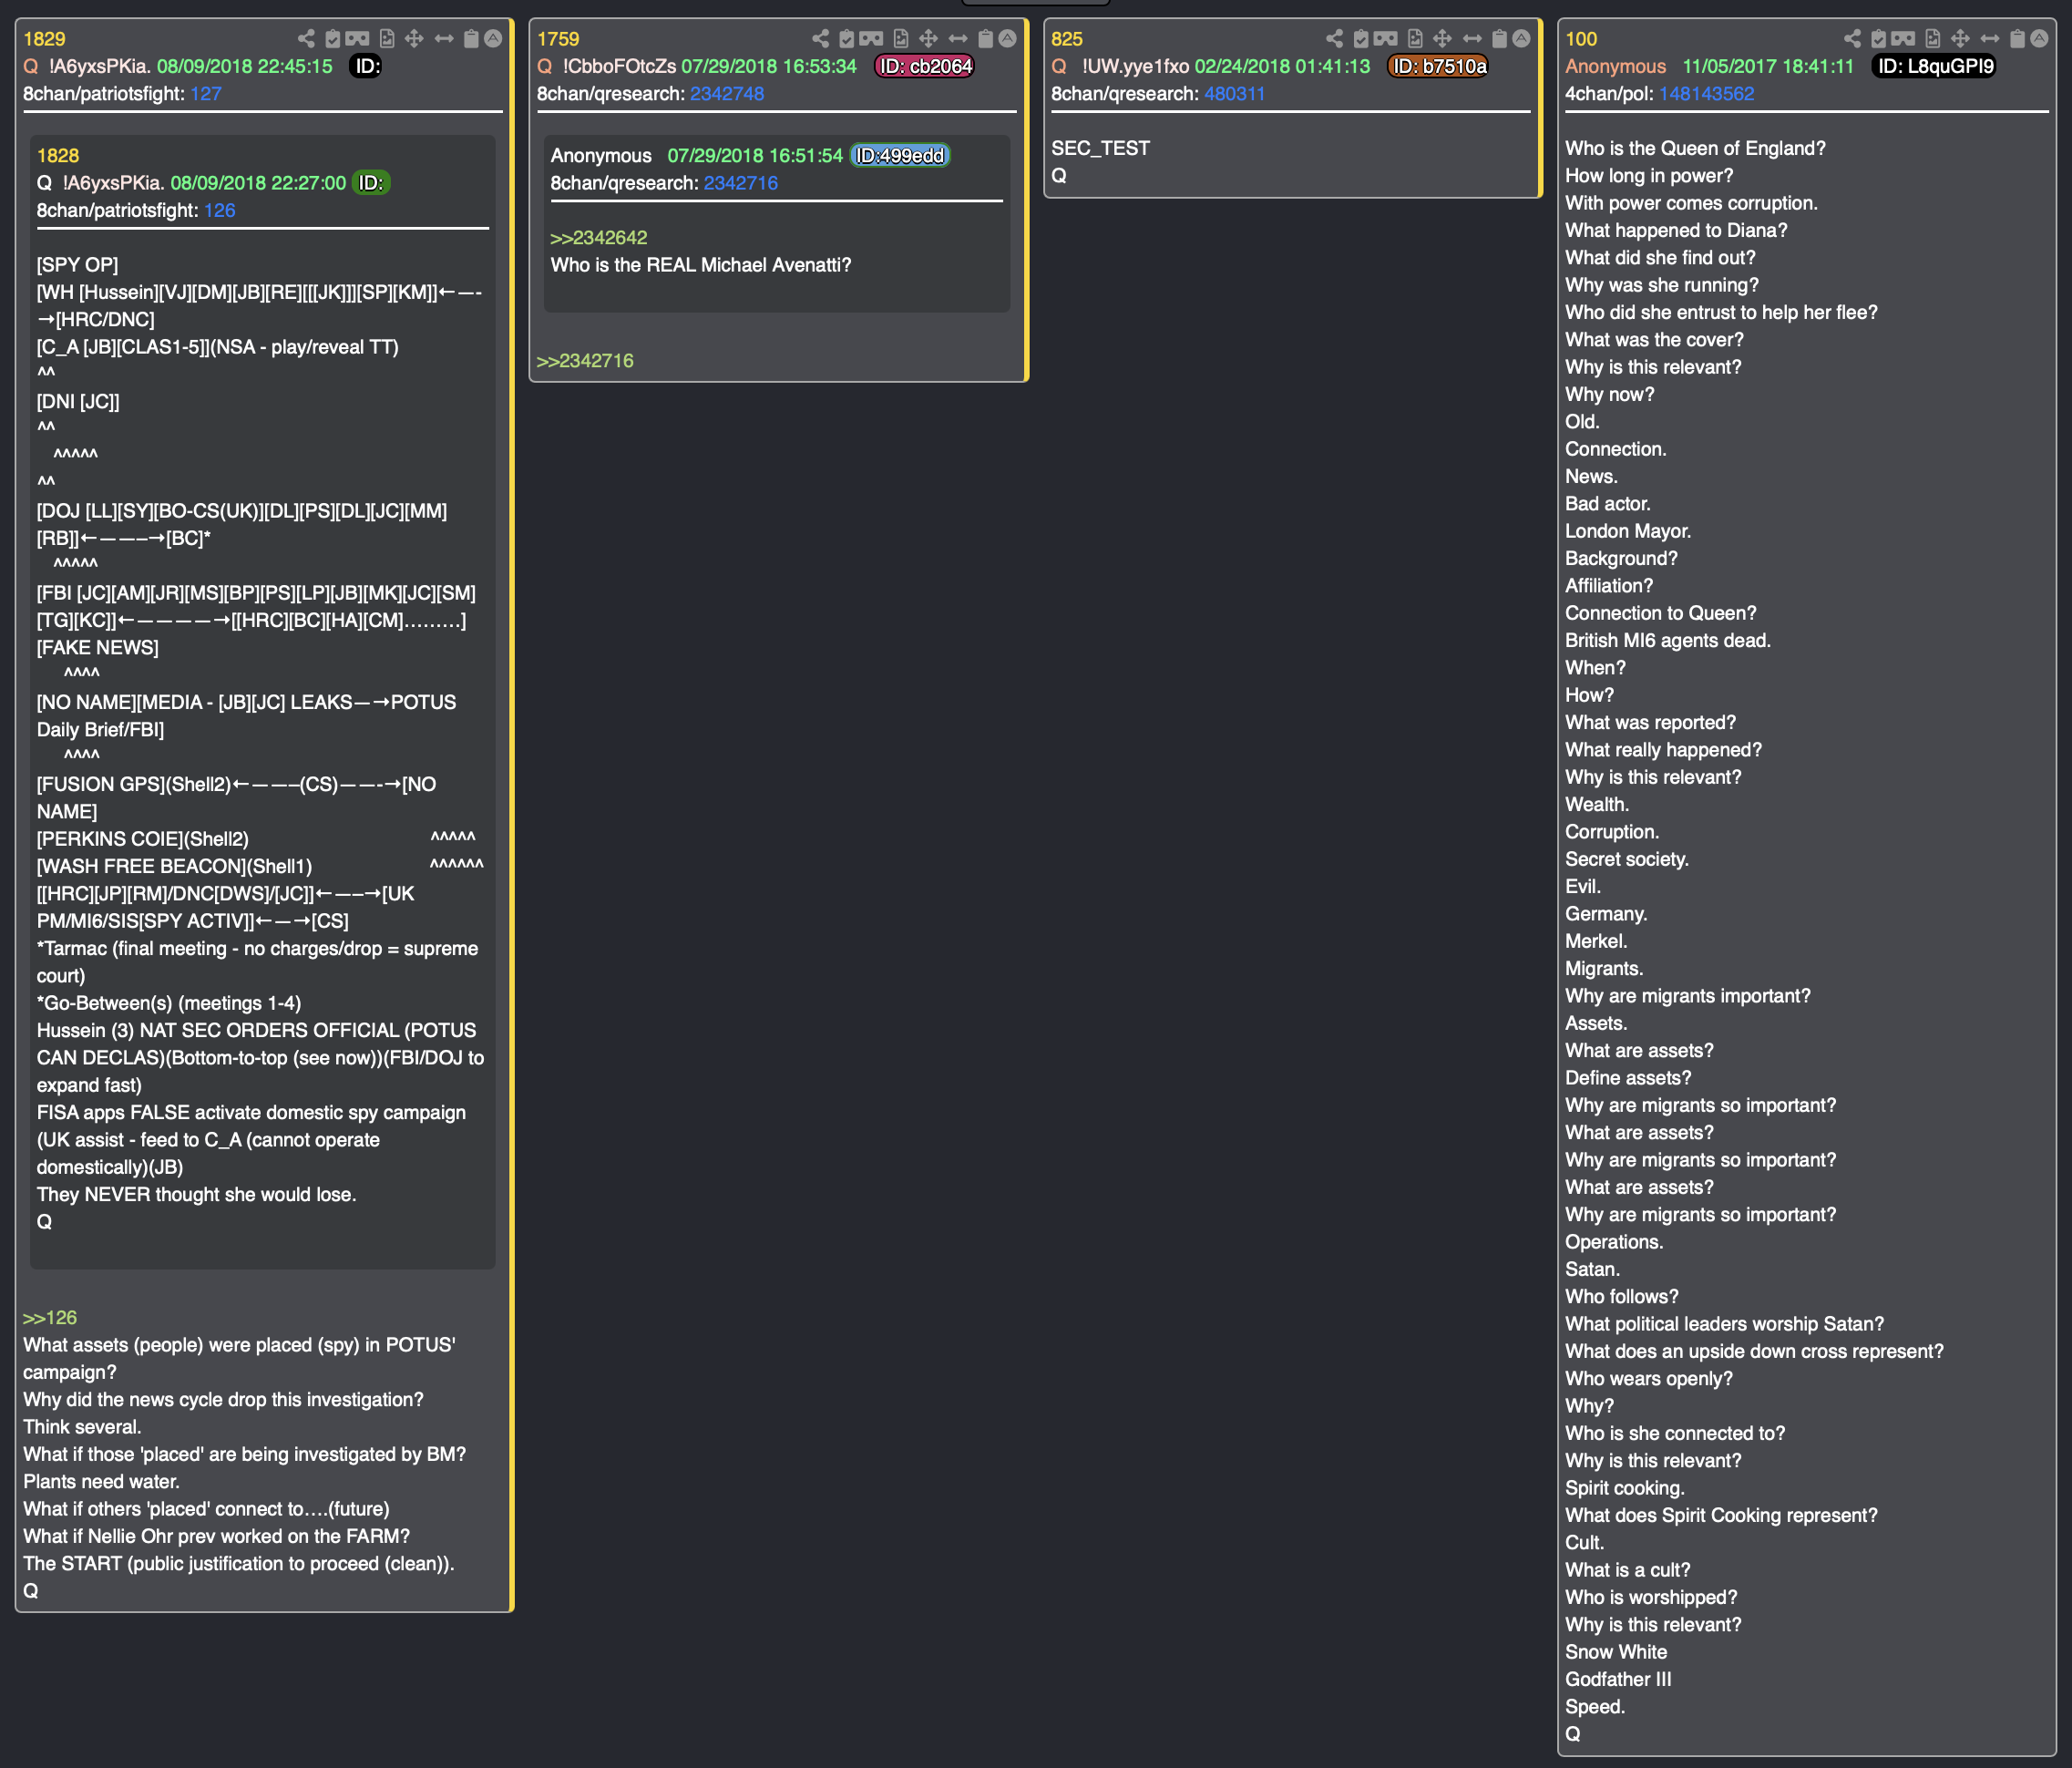Screen dimensions: 2072x1768
Task: Click clipboard-check icon on post 825
Action: coord(1360,39)
